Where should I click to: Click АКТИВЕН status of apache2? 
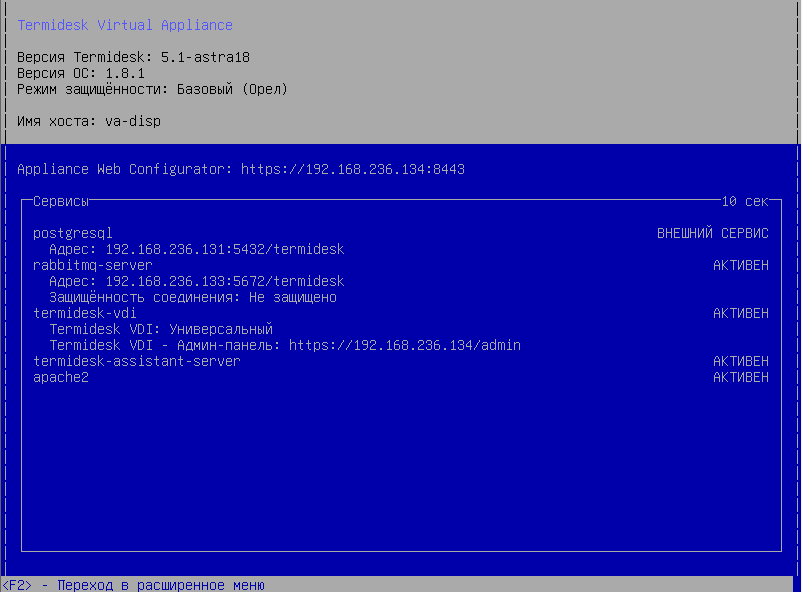click(741, 377)
